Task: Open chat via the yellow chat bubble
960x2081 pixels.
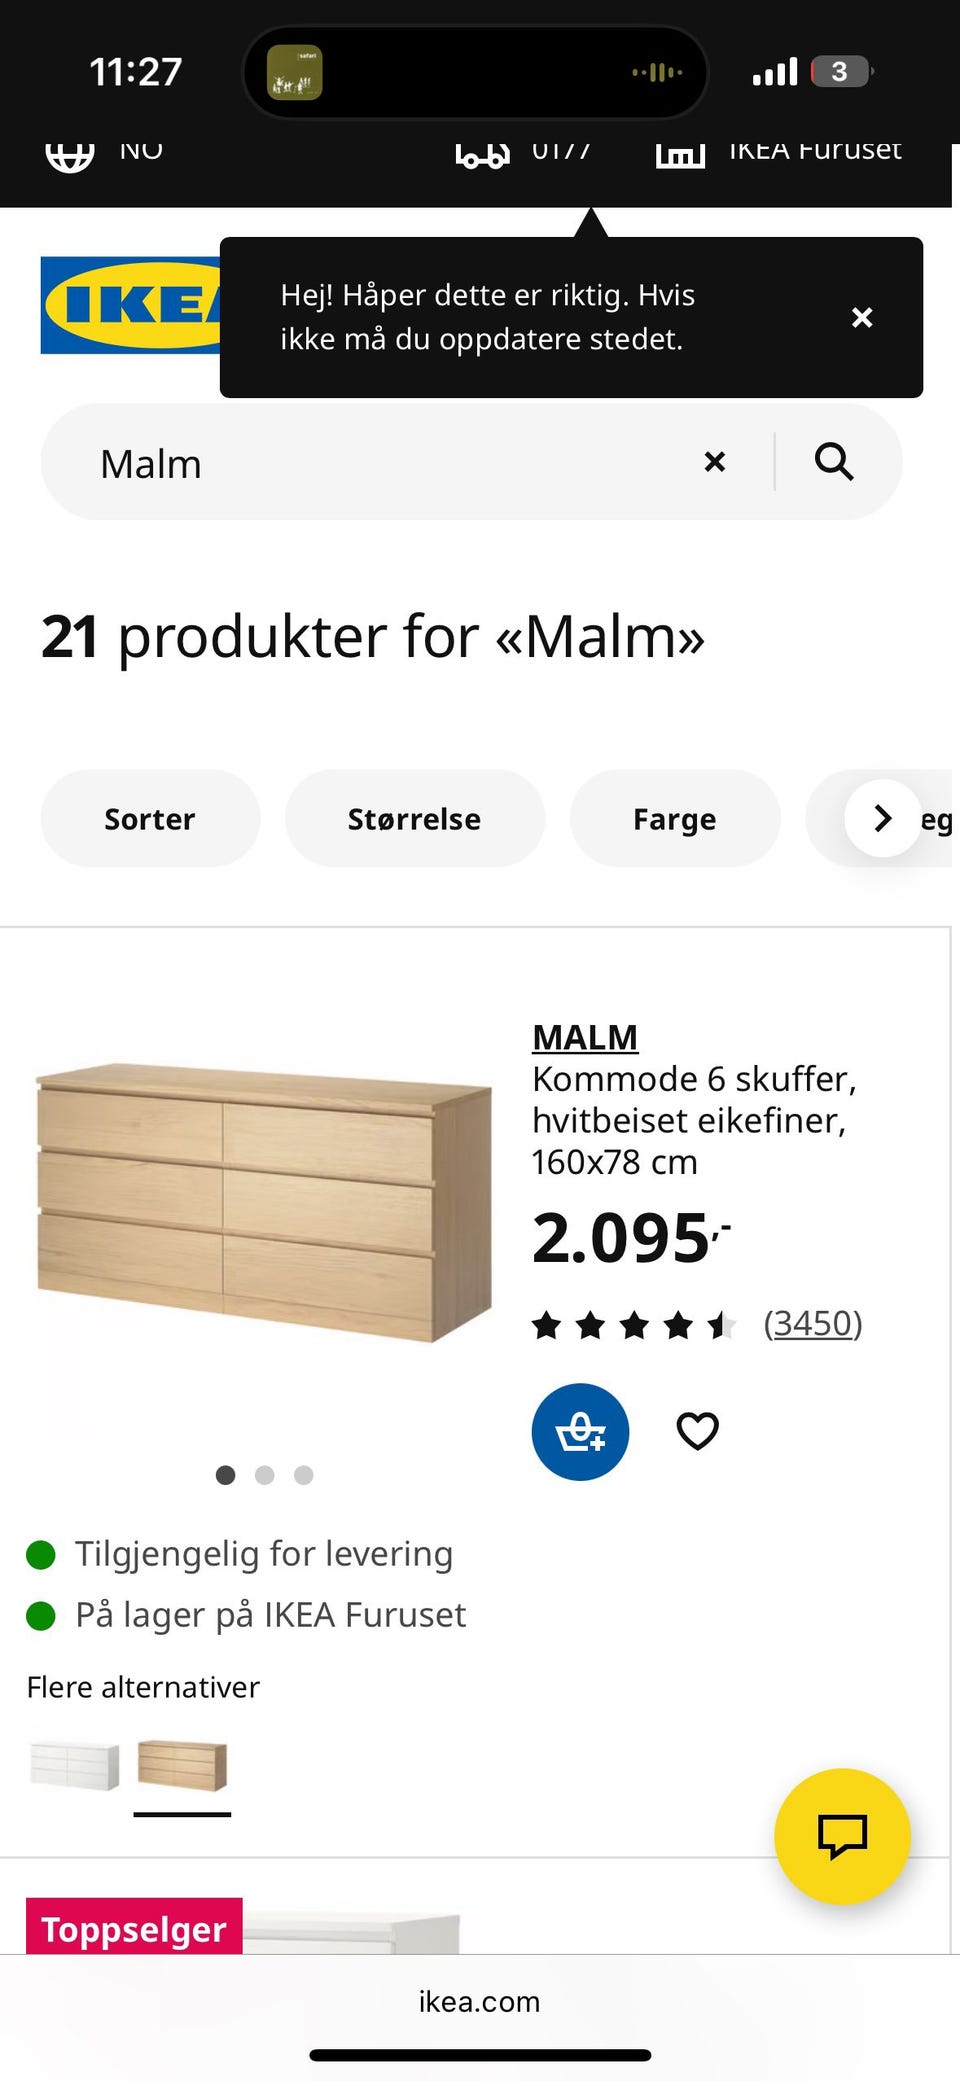Action: click(842, 1836)
